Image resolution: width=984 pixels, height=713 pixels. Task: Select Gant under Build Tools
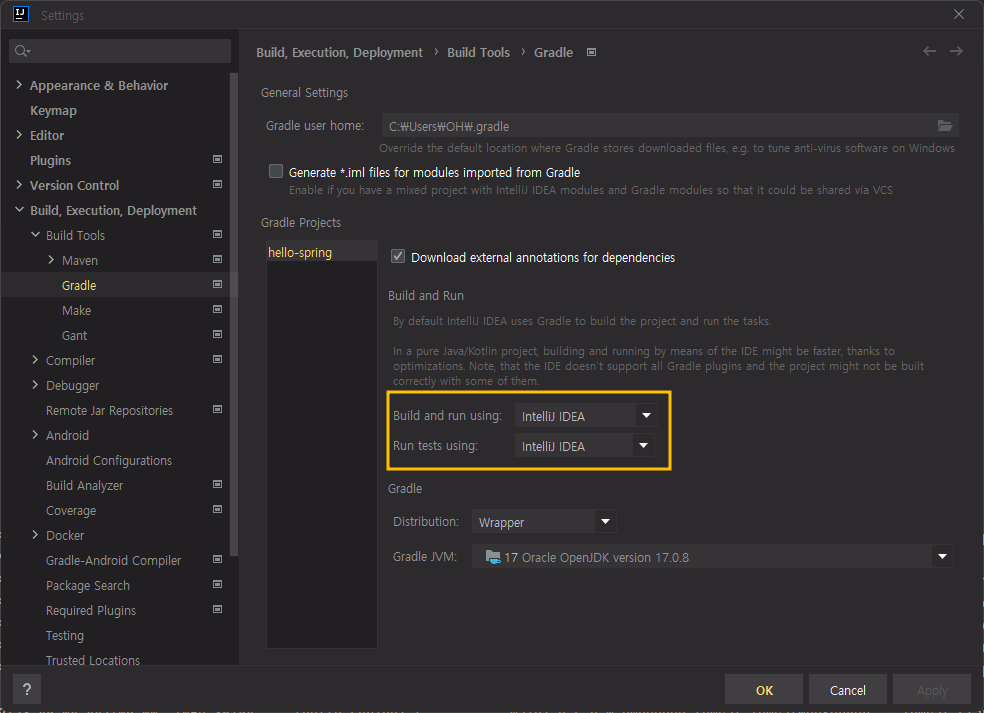tap(74, 335)
